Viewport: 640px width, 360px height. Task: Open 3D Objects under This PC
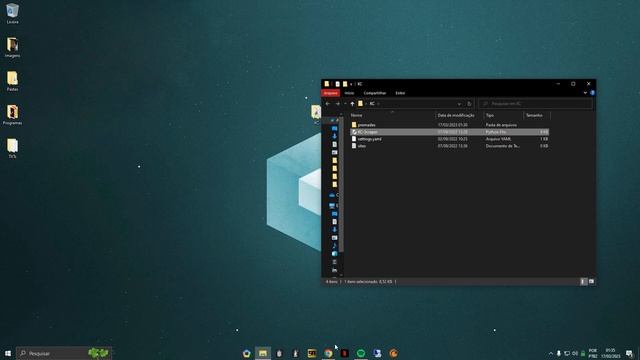[334, 253]
